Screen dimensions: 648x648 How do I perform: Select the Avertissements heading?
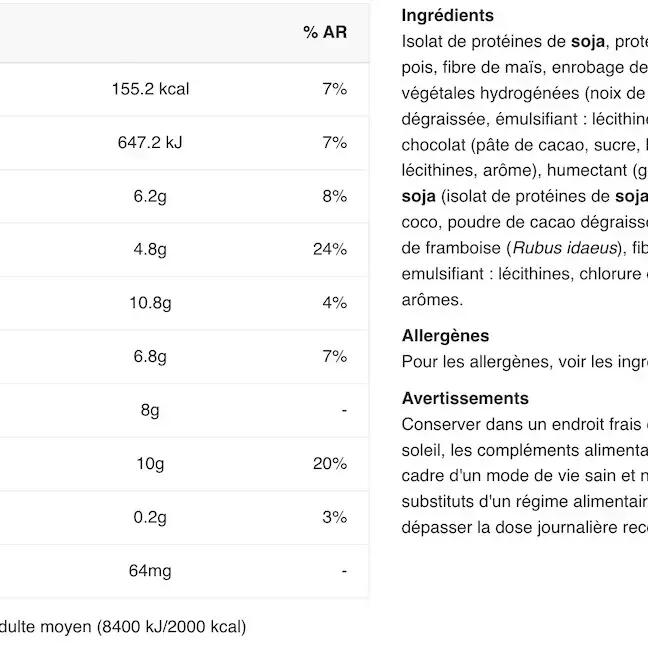[465, 398]
